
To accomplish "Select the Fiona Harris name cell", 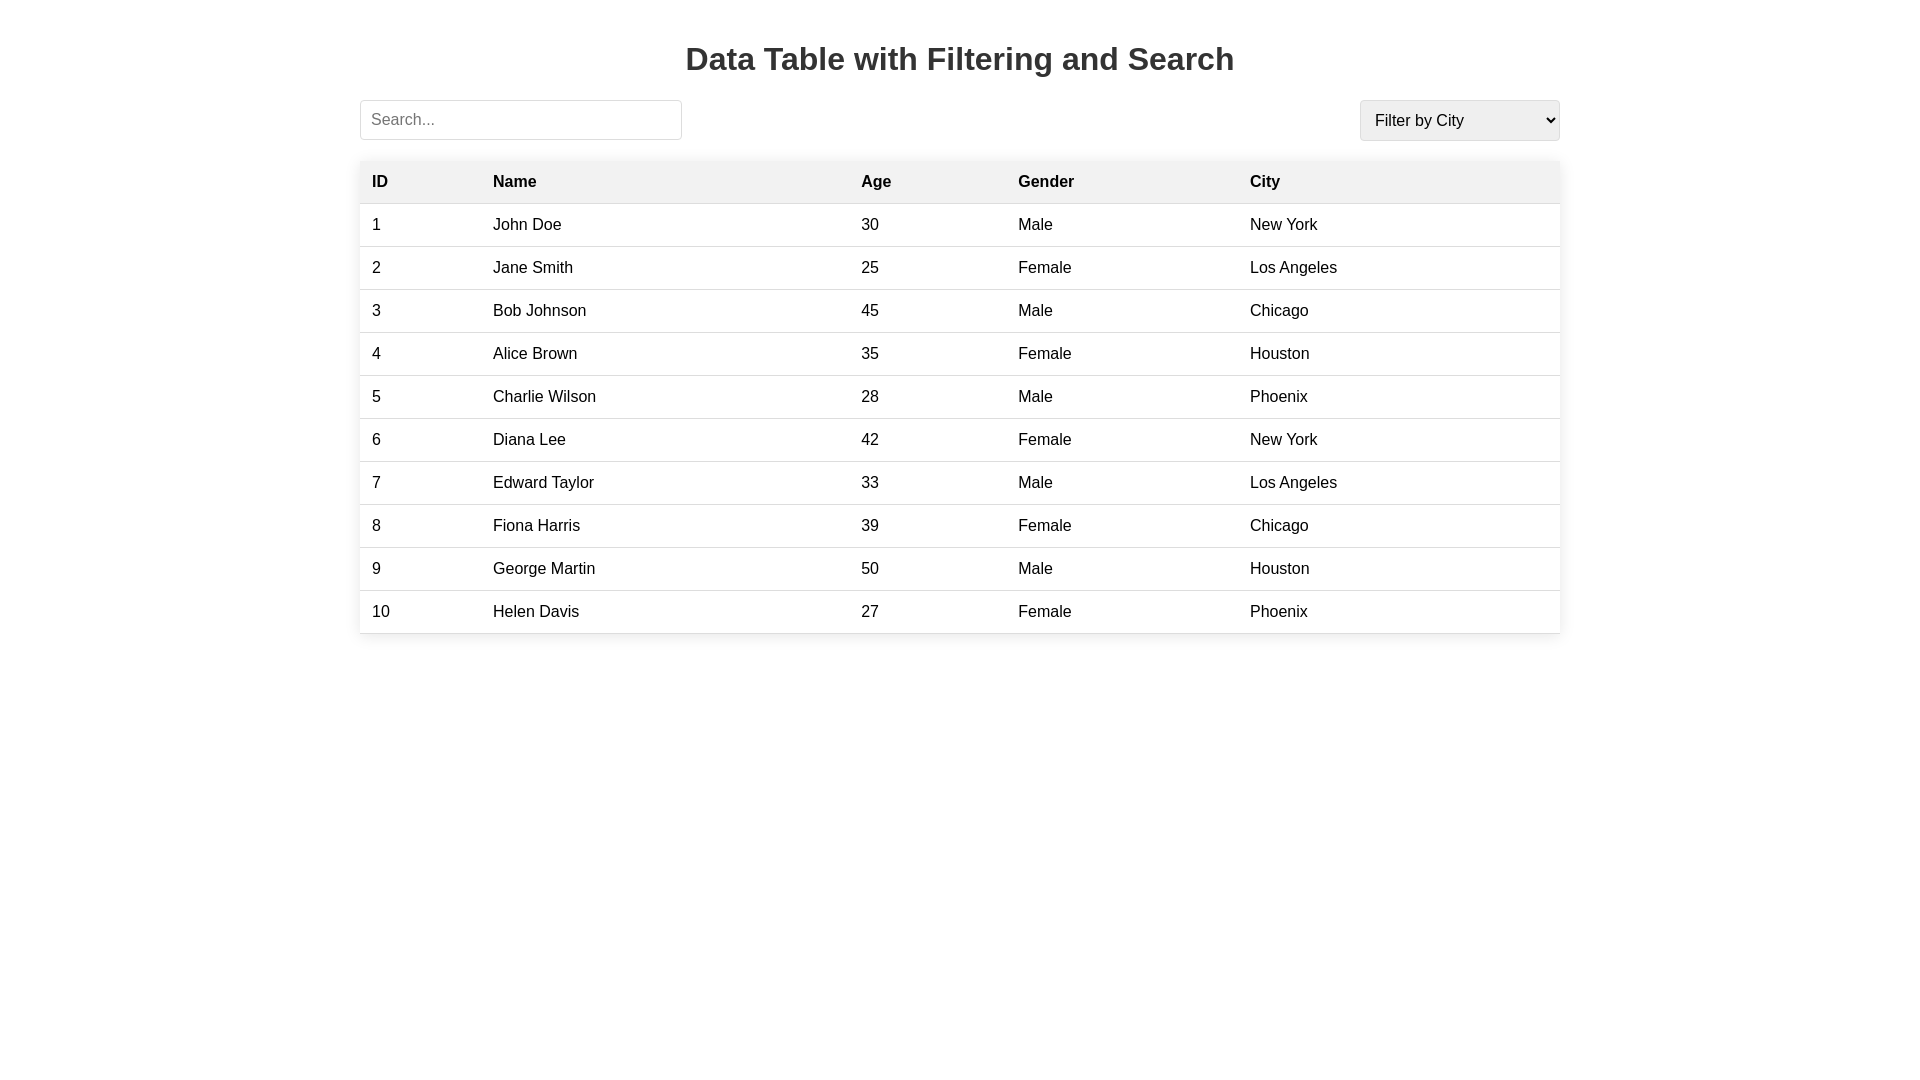I will 536,526.
